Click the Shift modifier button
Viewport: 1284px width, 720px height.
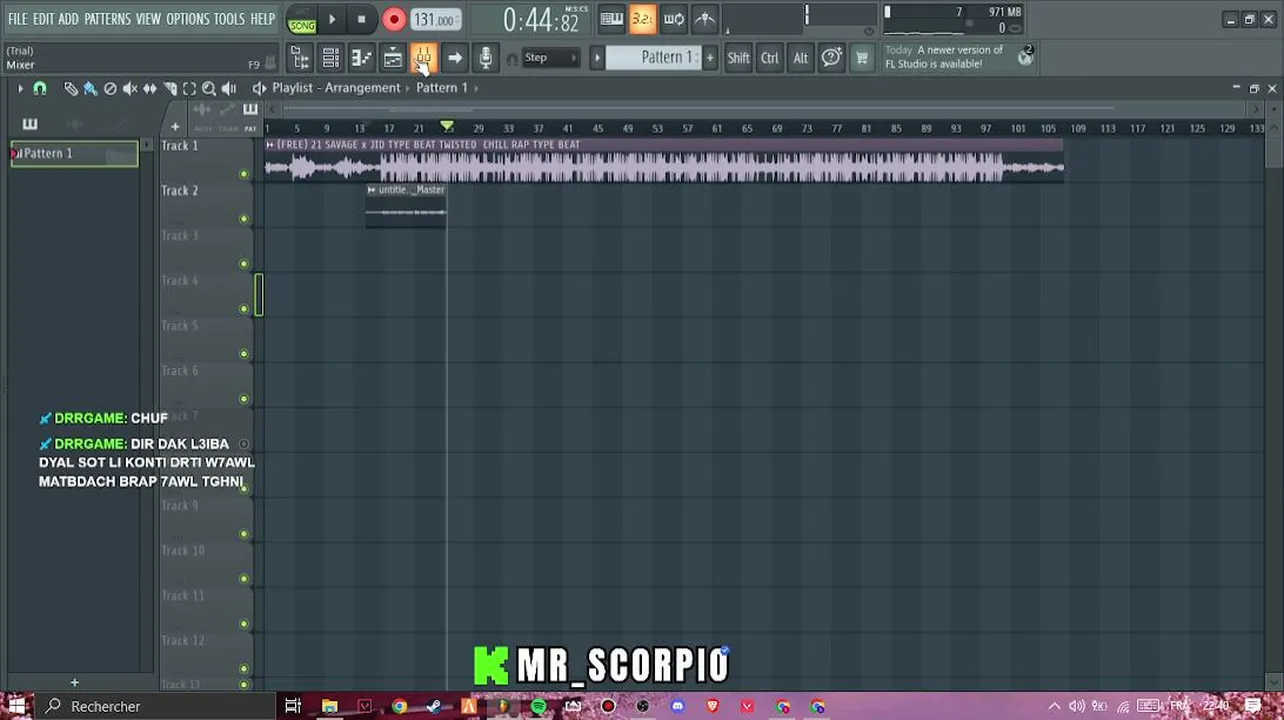pyautogui.click(x=738, y=58)
